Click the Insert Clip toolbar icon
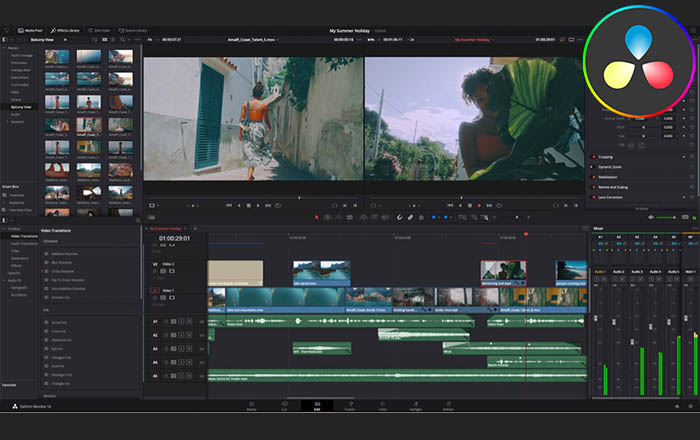700x440 pixels. coord(364,217)
